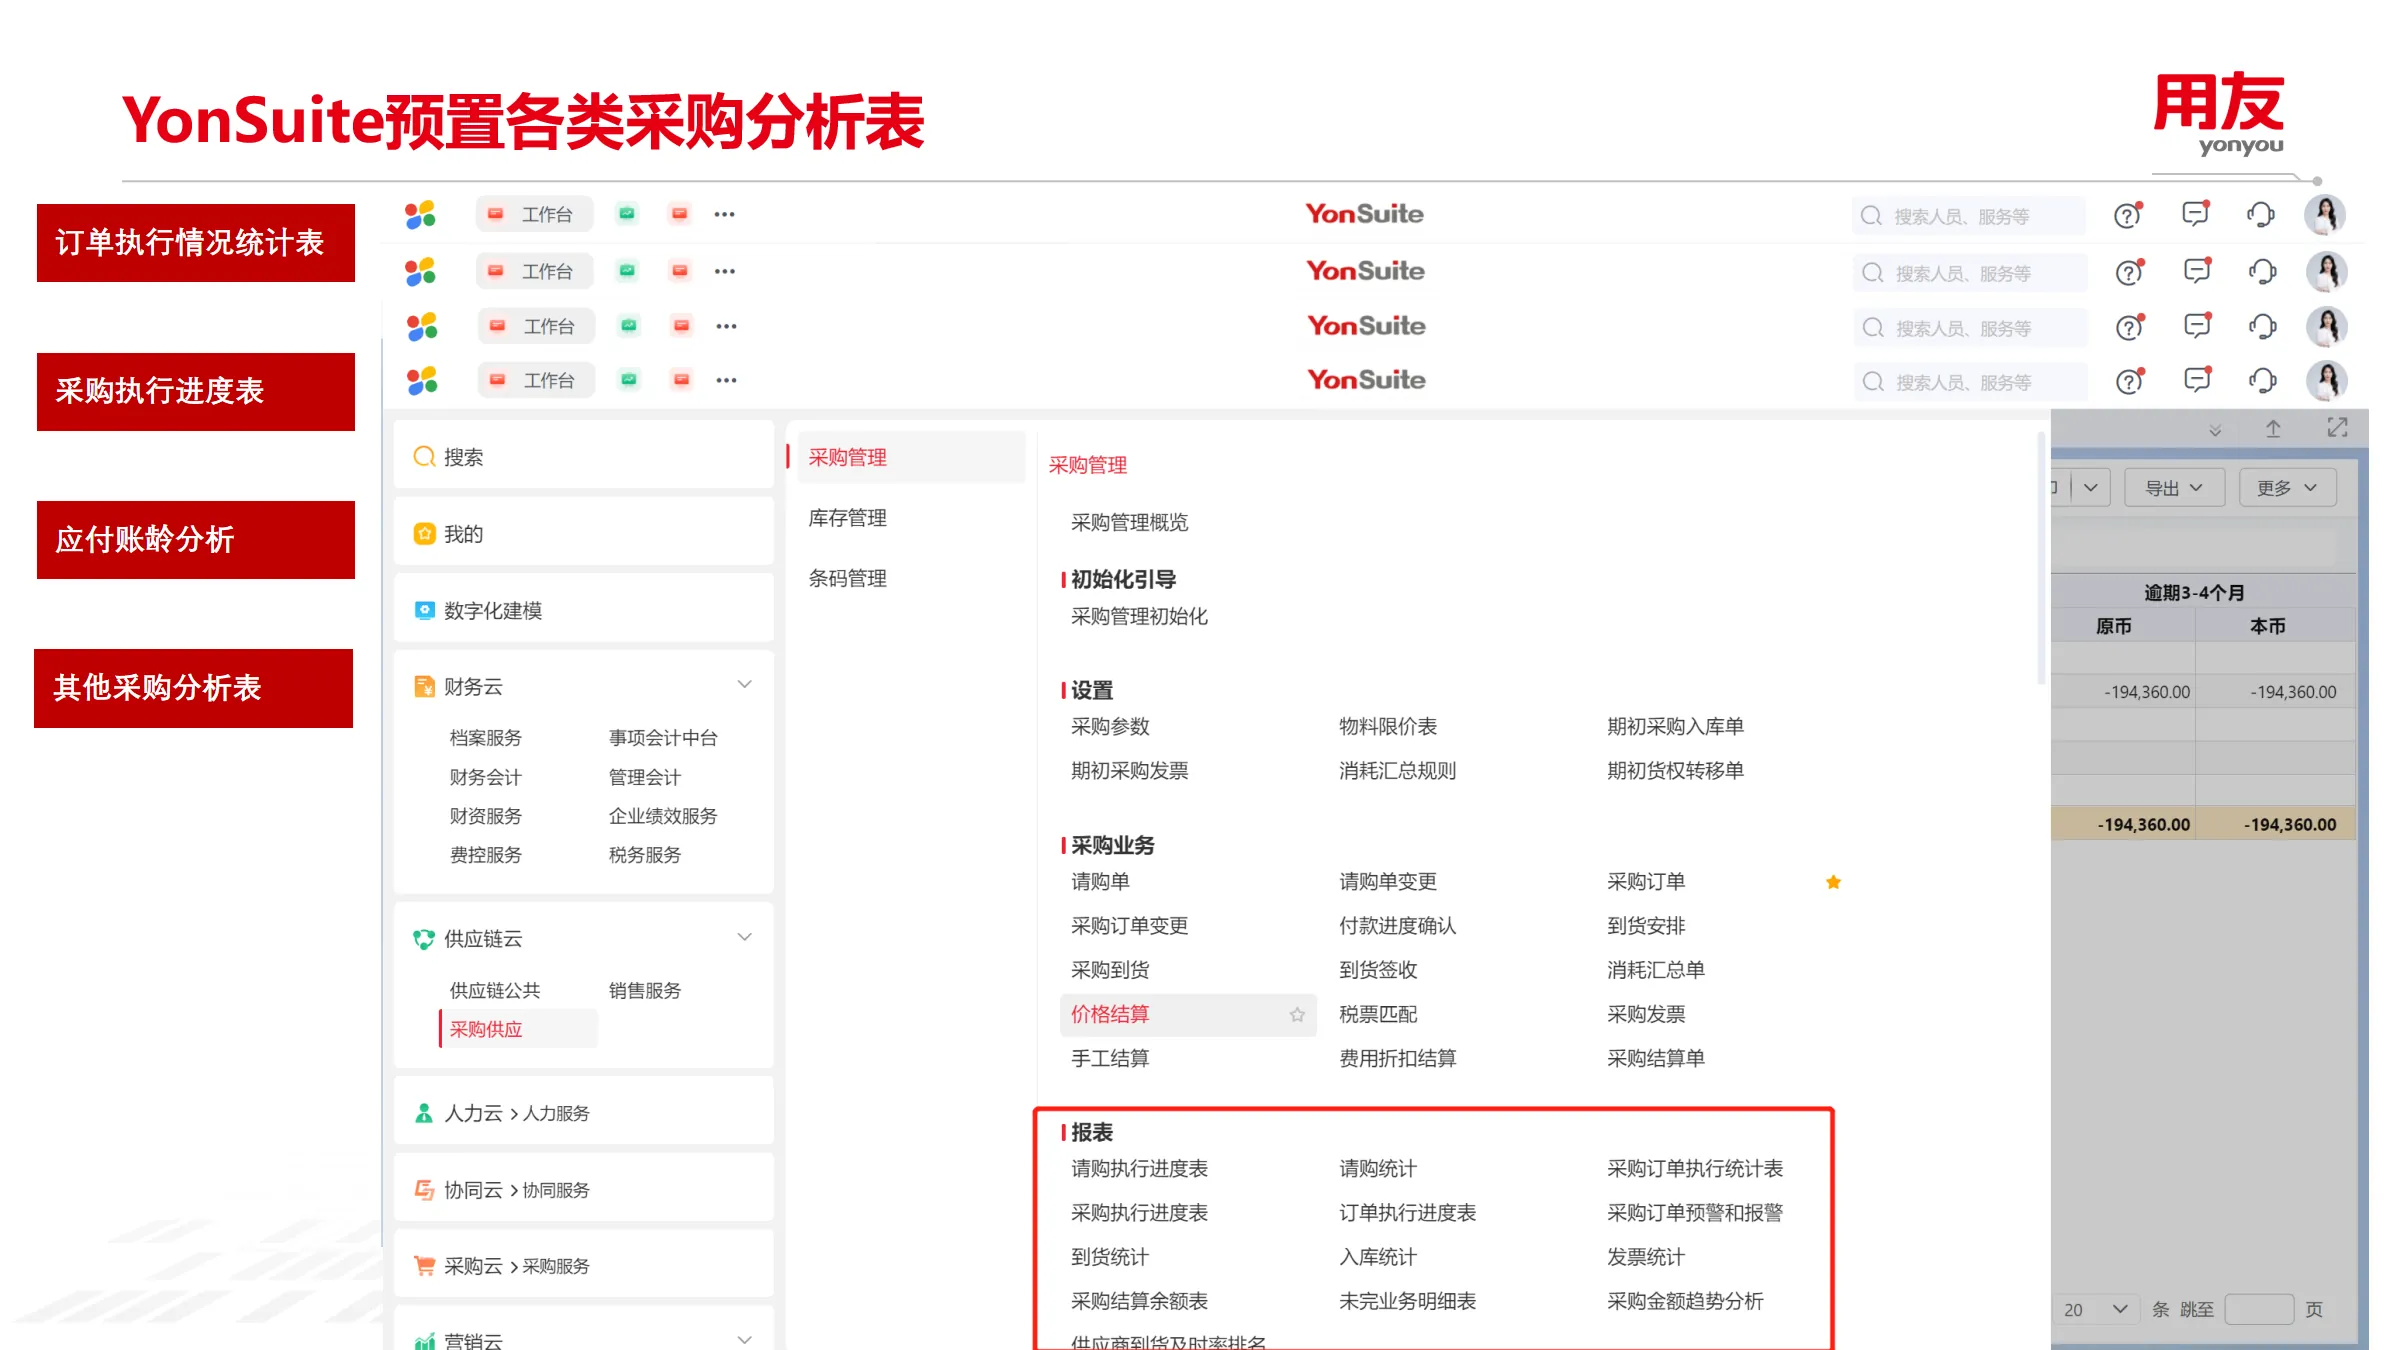Open the 未完业务明细表 report link
Image resolution: width=2400 pixels, height=1350 pixels.
click(1407, 1301)
